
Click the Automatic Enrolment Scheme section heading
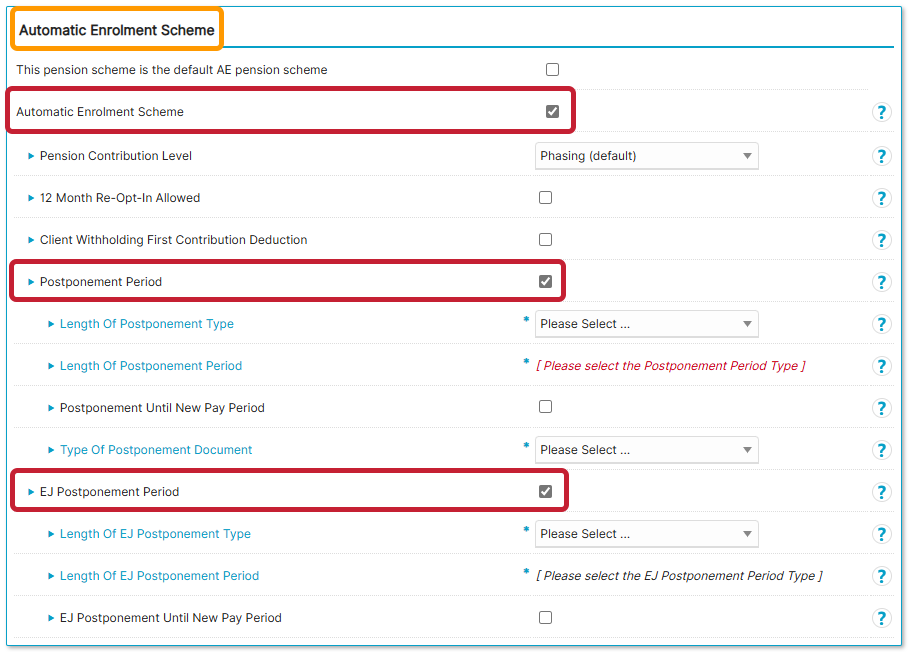coord(117,30)
